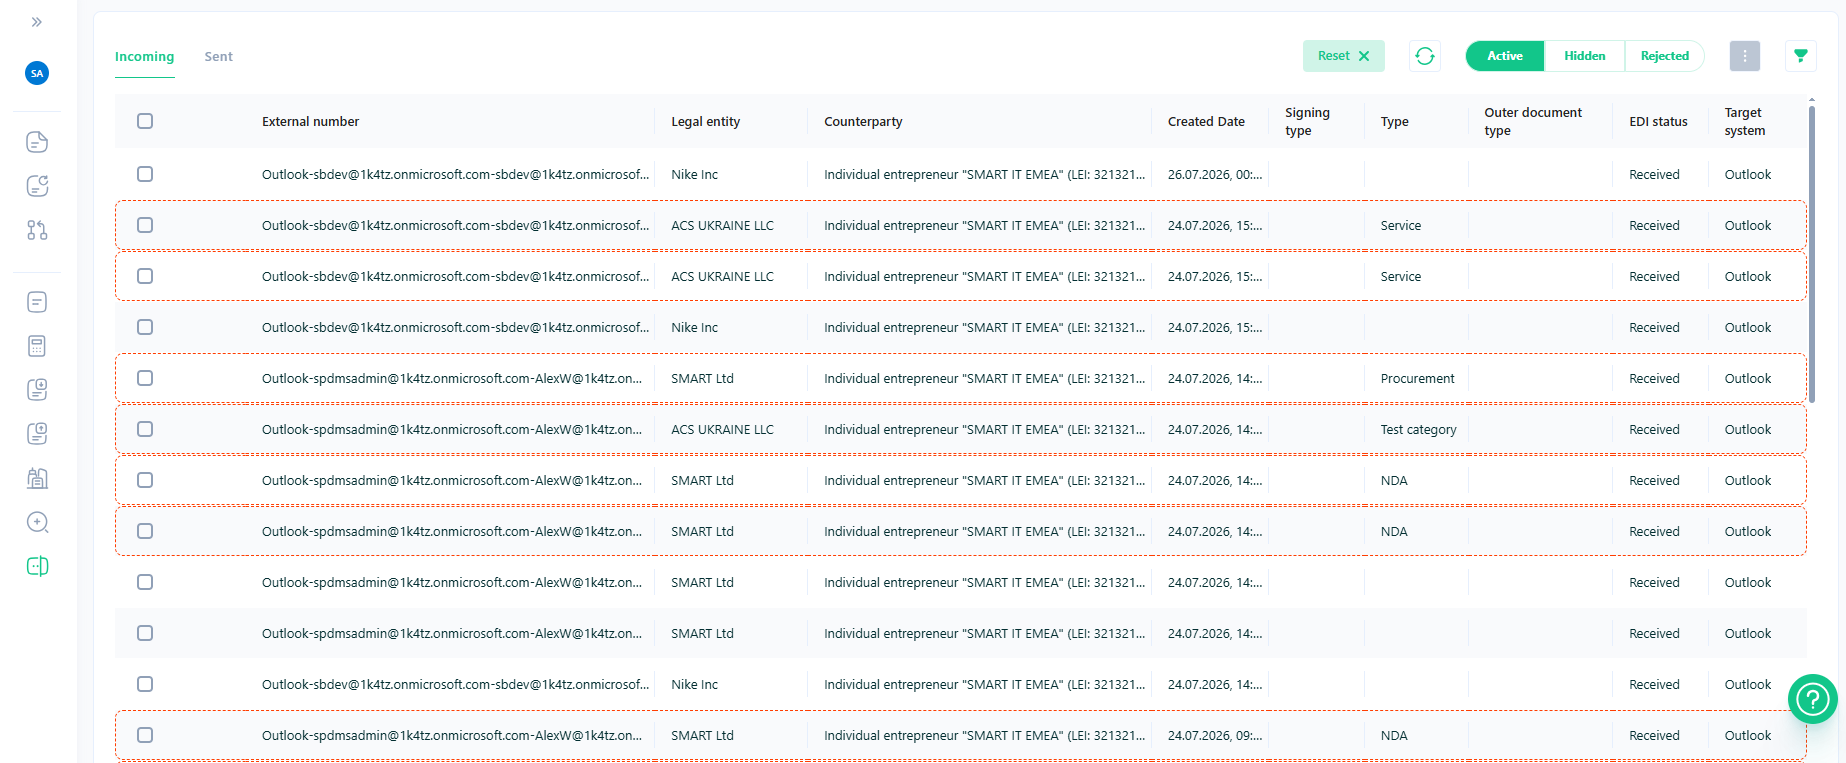The image size is (1846, 763).
Task: Check the Procurement row checkbox
Action: (145, 378)
